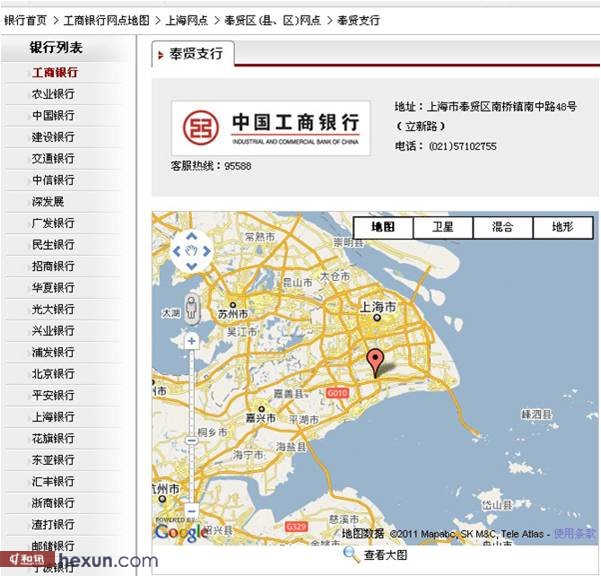
Task: Pan the map down with the arrow
Action: [191, 266]
